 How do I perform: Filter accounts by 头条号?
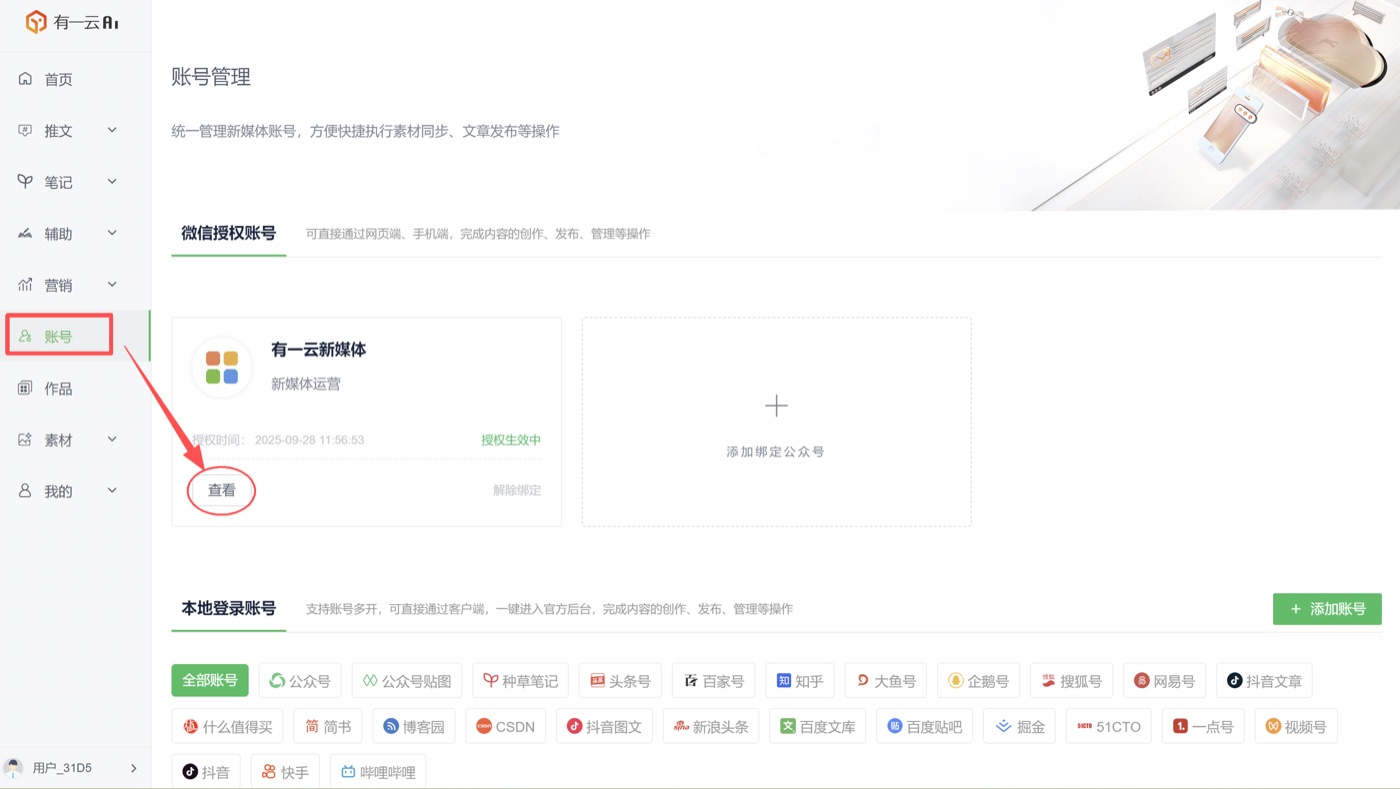[620, 681]
